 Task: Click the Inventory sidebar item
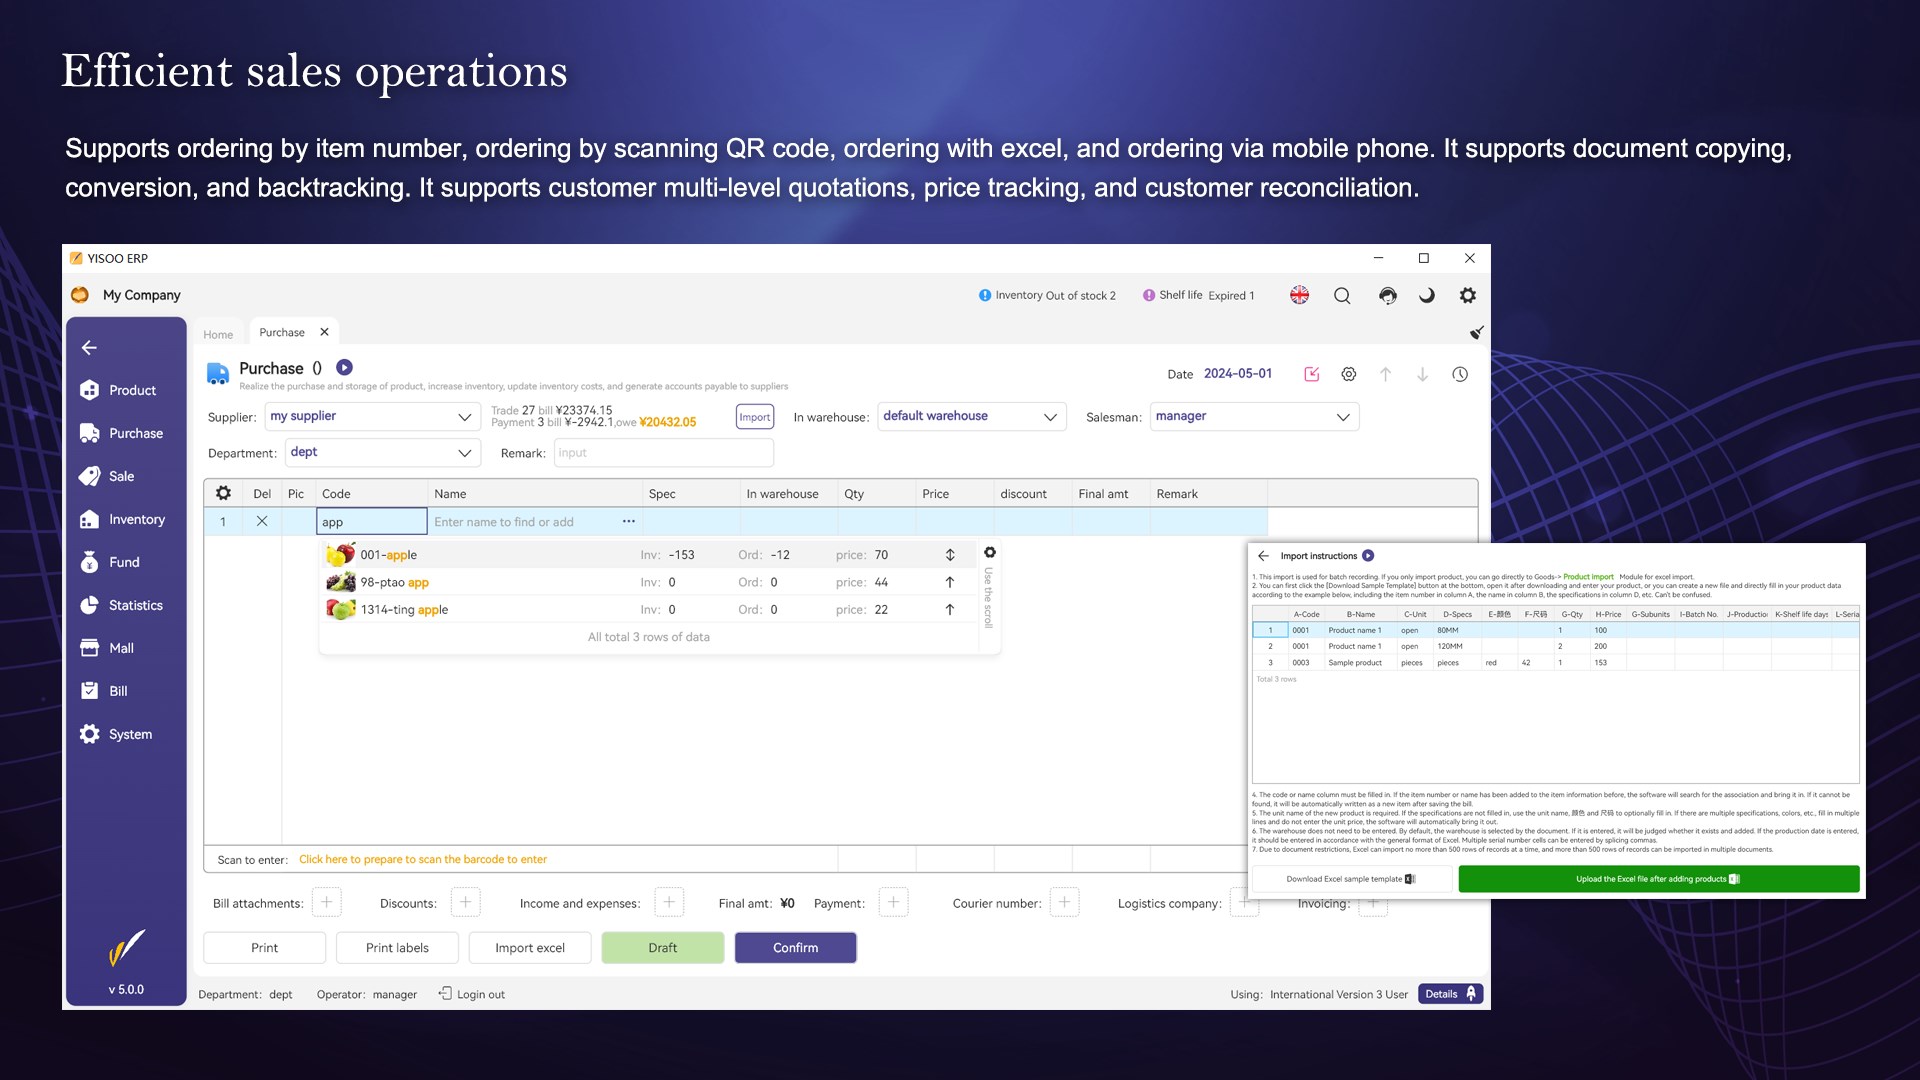(x=136, y=519)
